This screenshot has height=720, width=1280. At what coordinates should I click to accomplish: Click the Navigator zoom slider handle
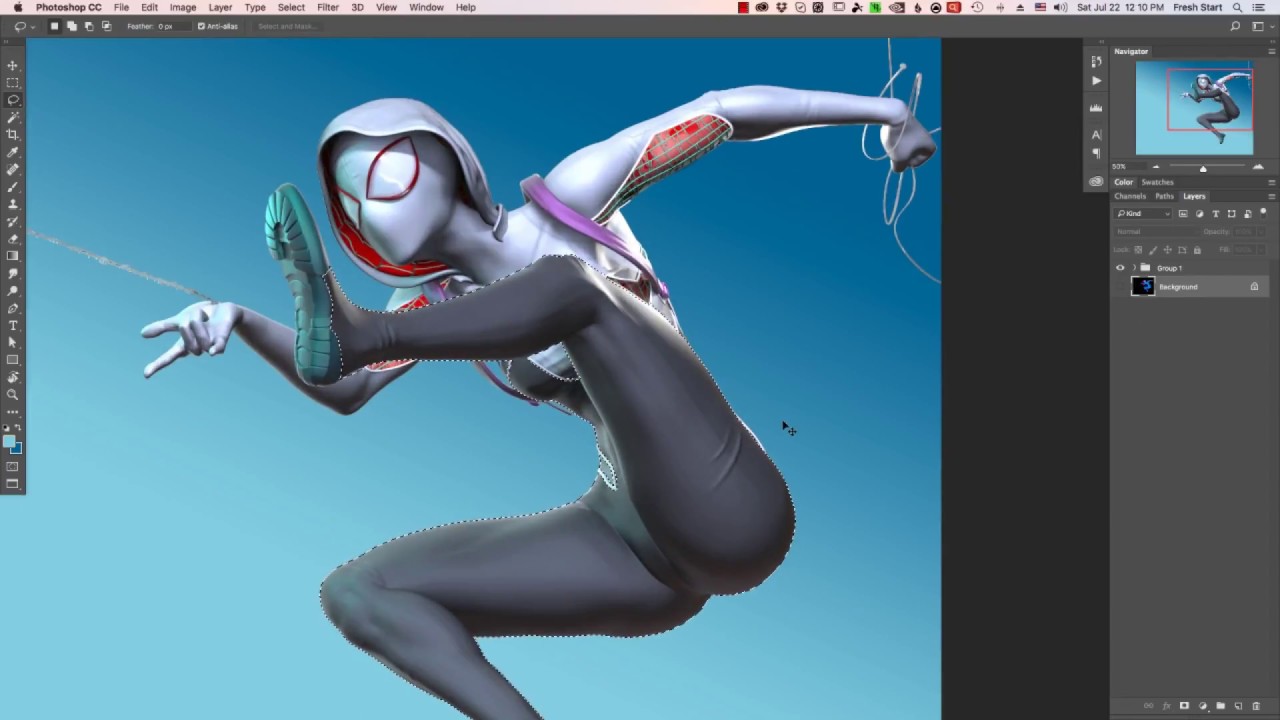pyautogui.click(x=1203, y=168)
